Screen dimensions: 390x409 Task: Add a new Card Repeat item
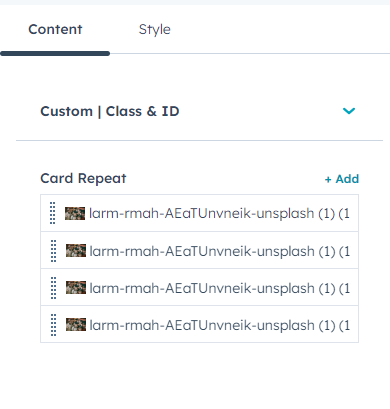(x=342, y=179)
